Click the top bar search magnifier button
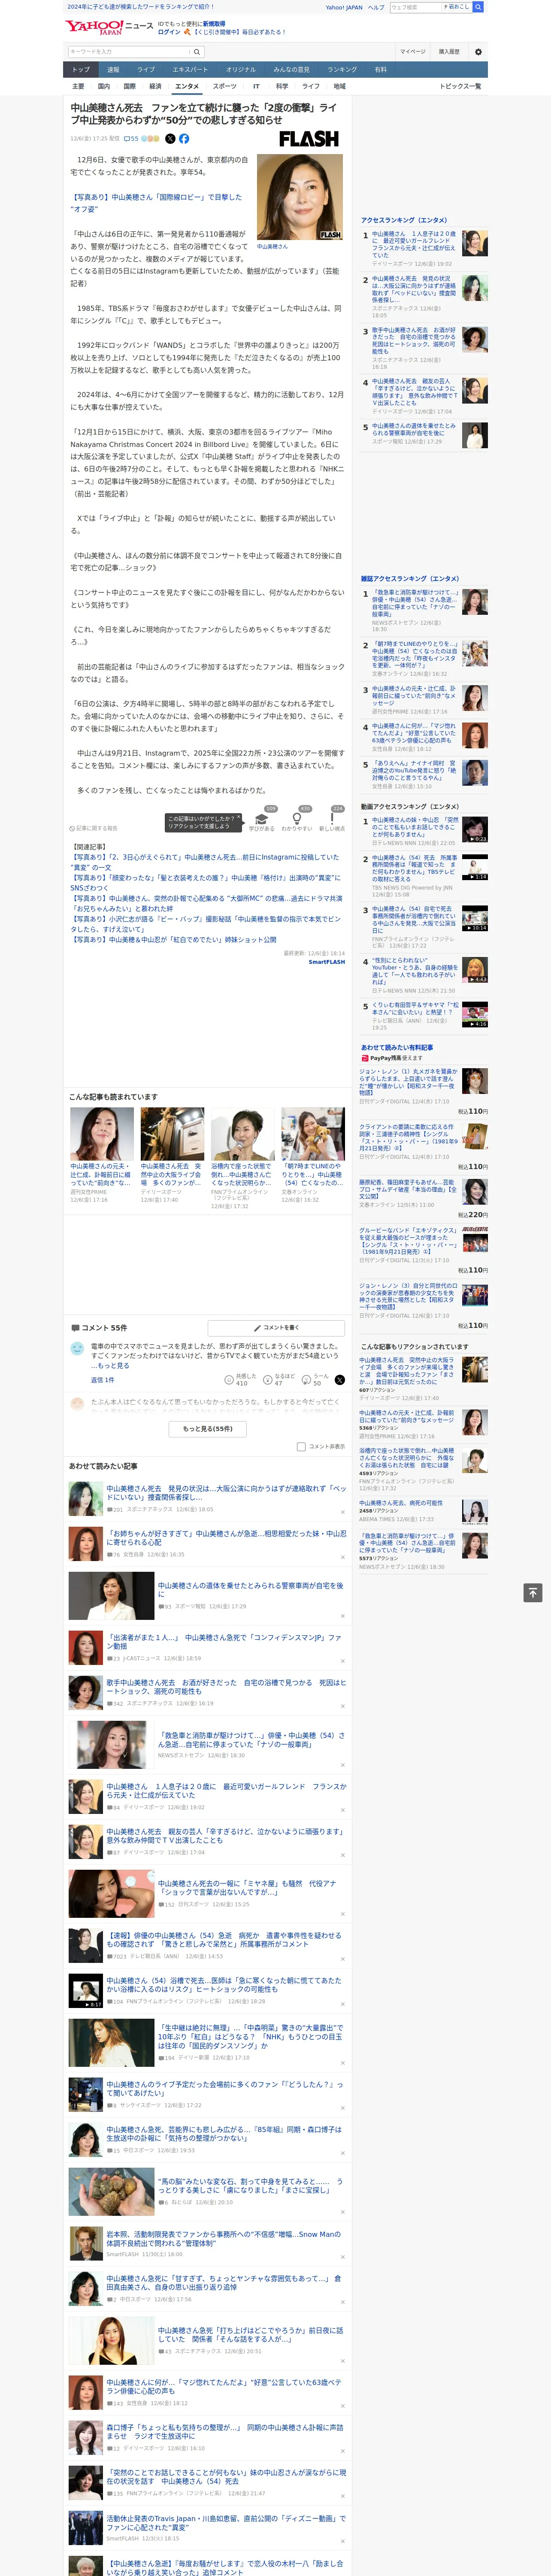 click(x=478, y=7)
